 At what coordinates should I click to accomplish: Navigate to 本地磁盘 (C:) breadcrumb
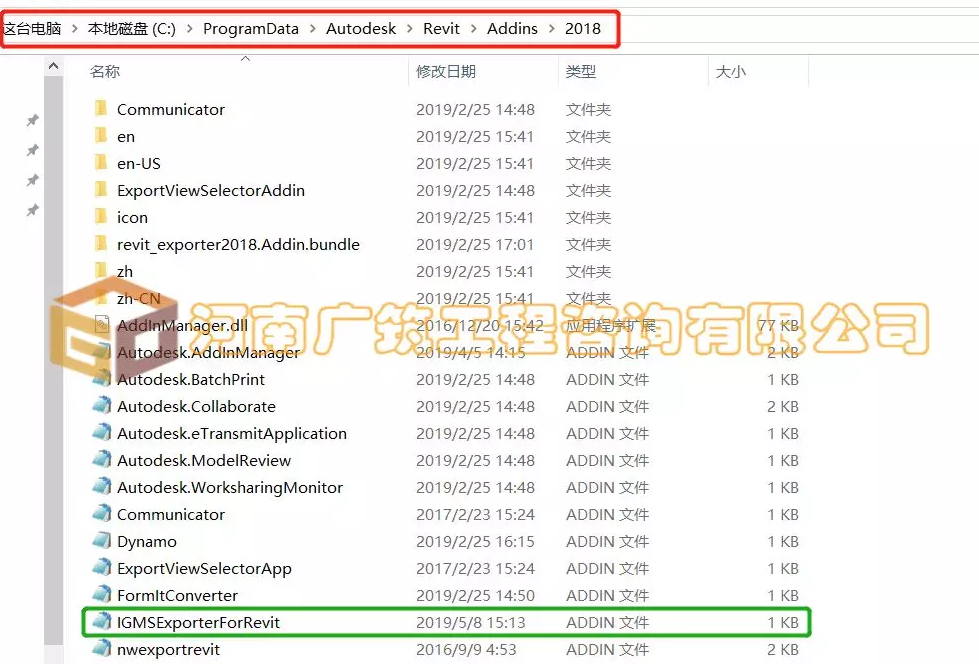click(132, 29)
